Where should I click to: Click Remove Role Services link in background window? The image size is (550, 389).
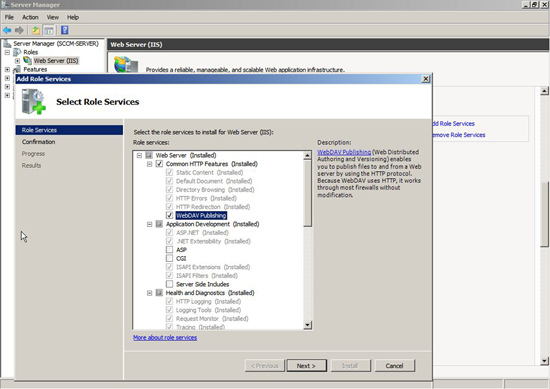click(458, 135)
